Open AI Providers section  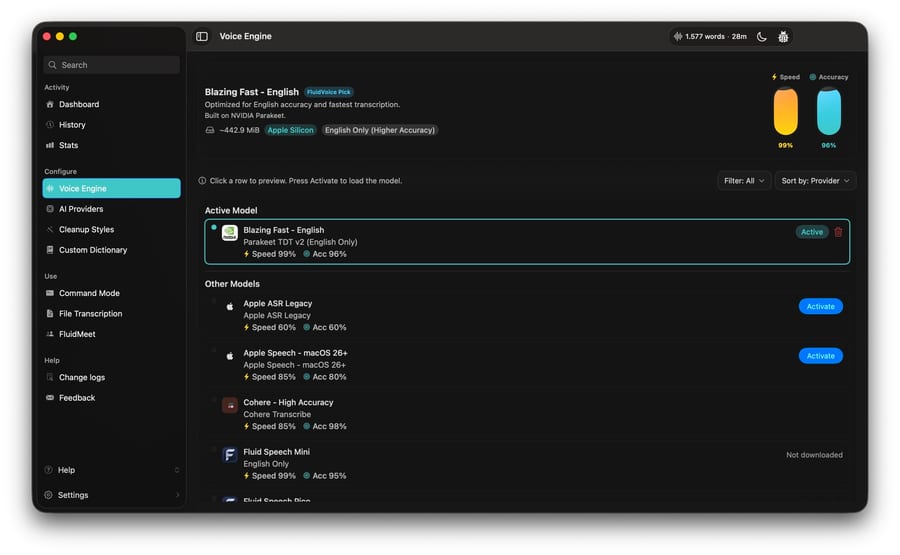pyautogui.click(x=111, y=209)
